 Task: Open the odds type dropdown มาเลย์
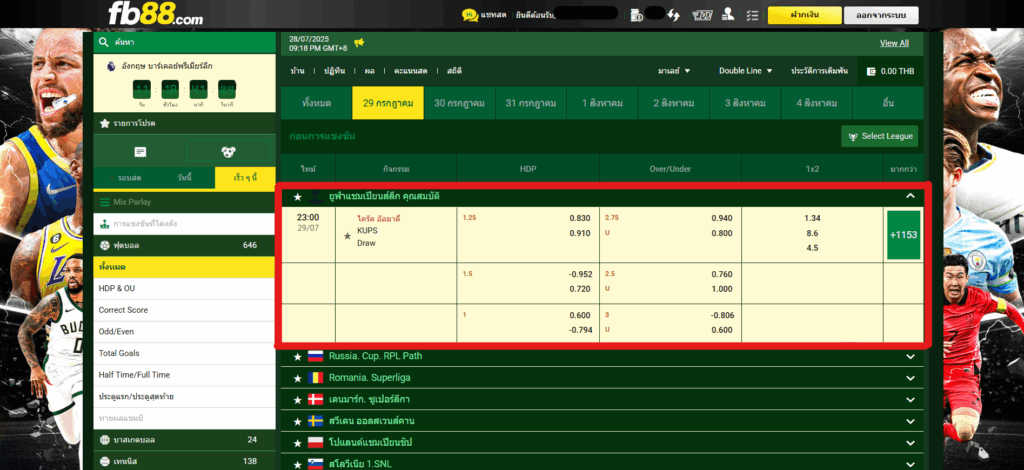(674, 70)
